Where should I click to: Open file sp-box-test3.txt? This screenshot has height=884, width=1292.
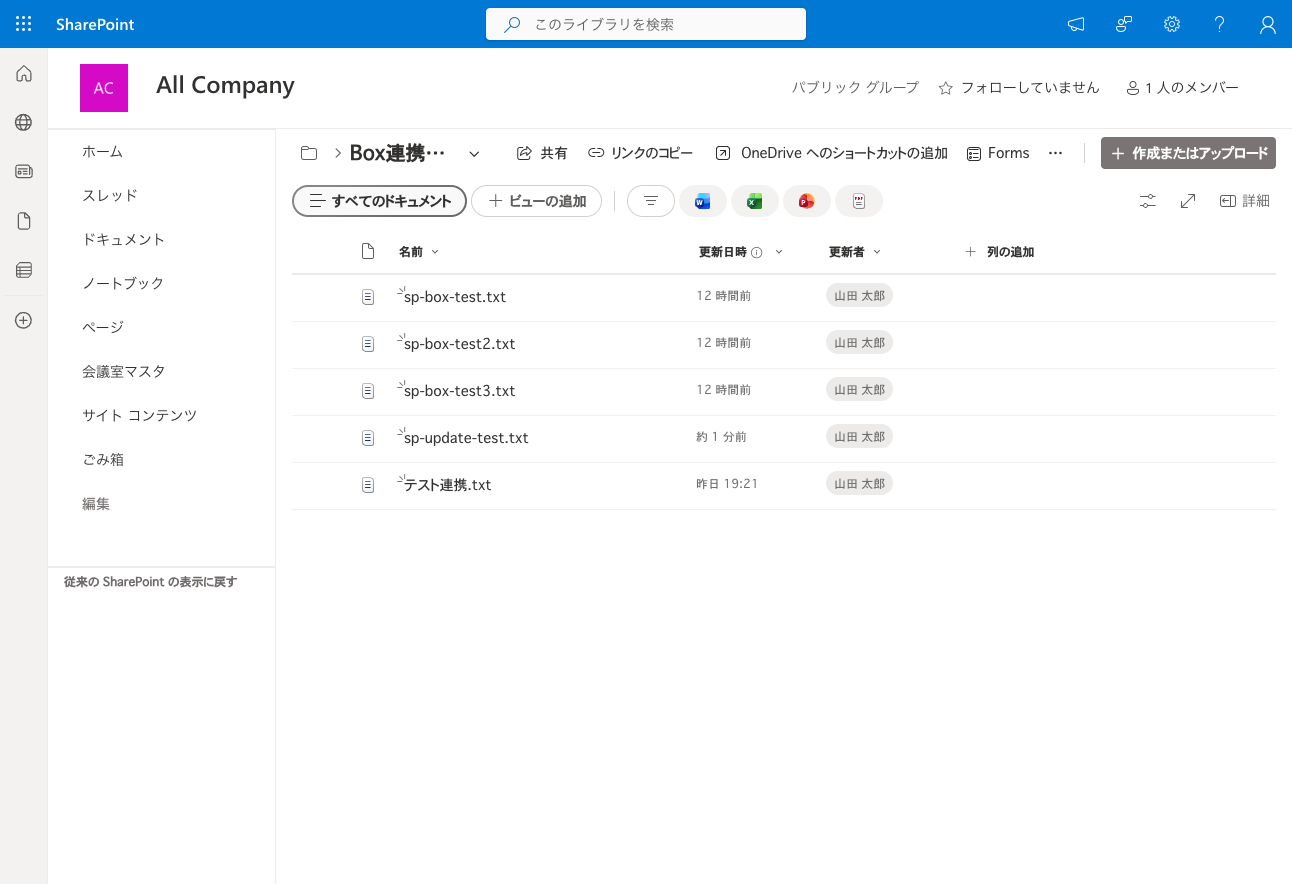click(x=460, y=391)
